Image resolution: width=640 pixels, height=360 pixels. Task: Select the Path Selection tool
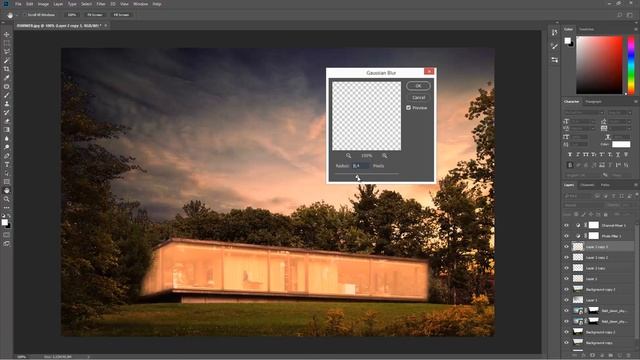click(x=7, y=173)
